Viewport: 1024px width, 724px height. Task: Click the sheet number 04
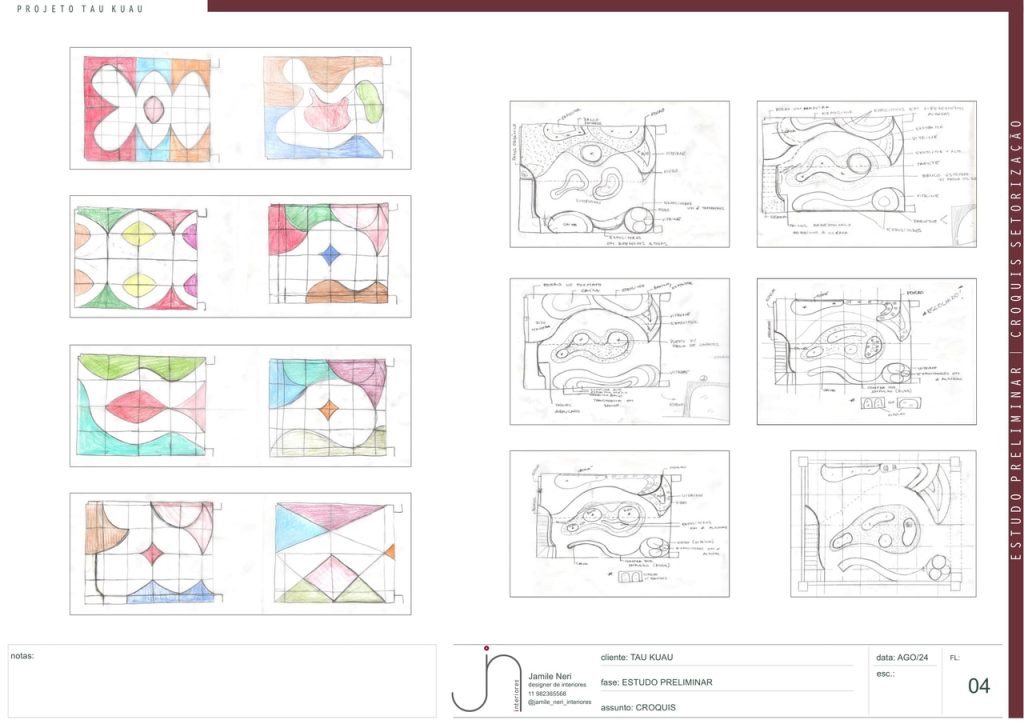pos(979,686)
